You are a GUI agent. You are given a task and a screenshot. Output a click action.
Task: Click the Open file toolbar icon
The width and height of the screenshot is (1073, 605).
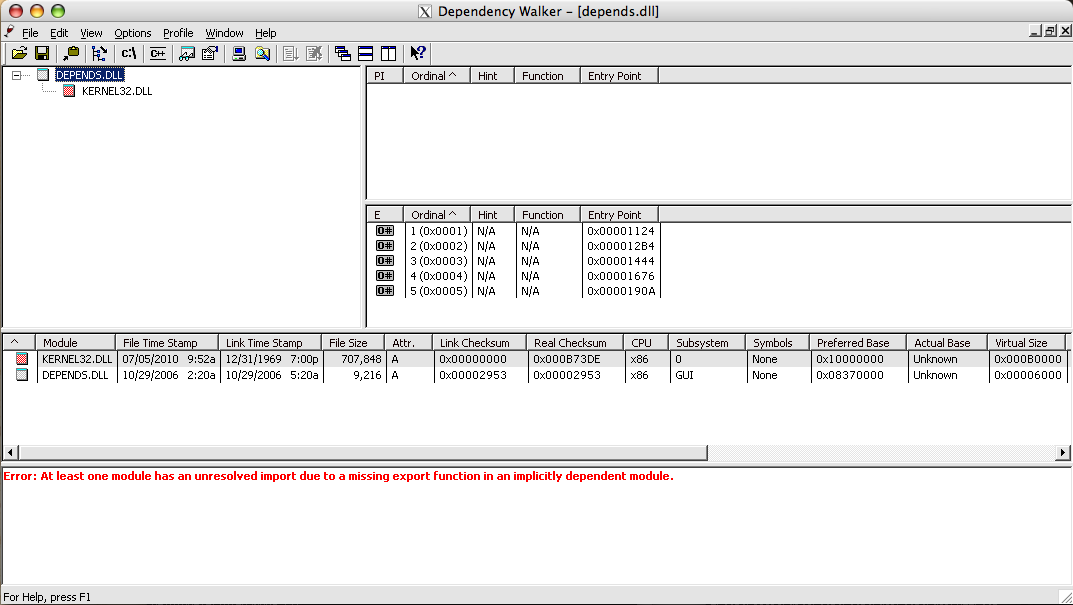coord(19,53)
